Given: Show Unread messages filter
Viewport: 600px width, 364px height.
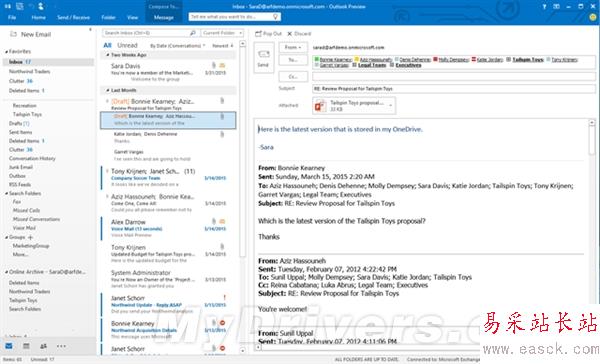Looking at the screenshot, I should pyautogui.click(x=127, y=45).
